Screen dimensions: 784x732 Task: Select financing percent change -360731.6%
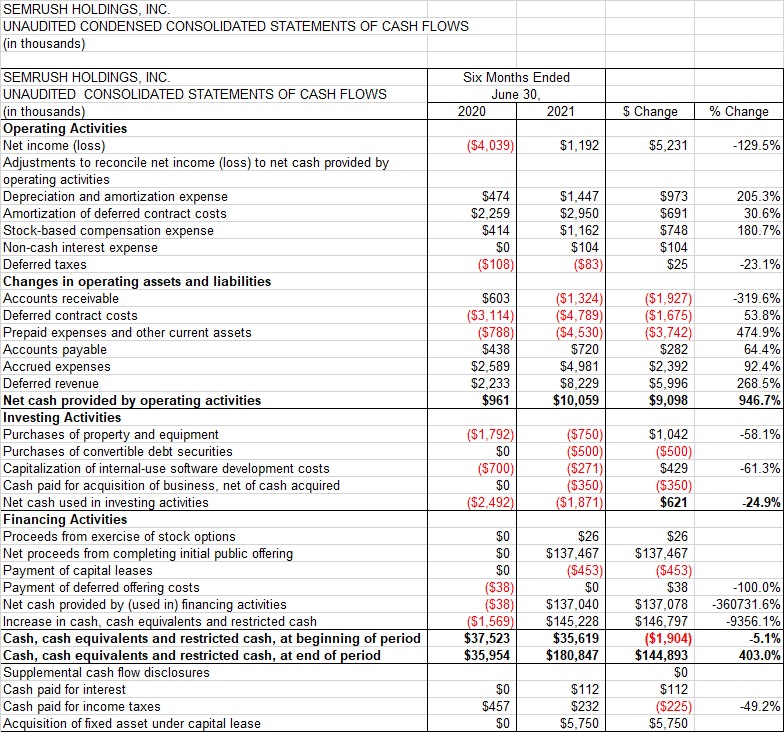(x=746, y=604)
